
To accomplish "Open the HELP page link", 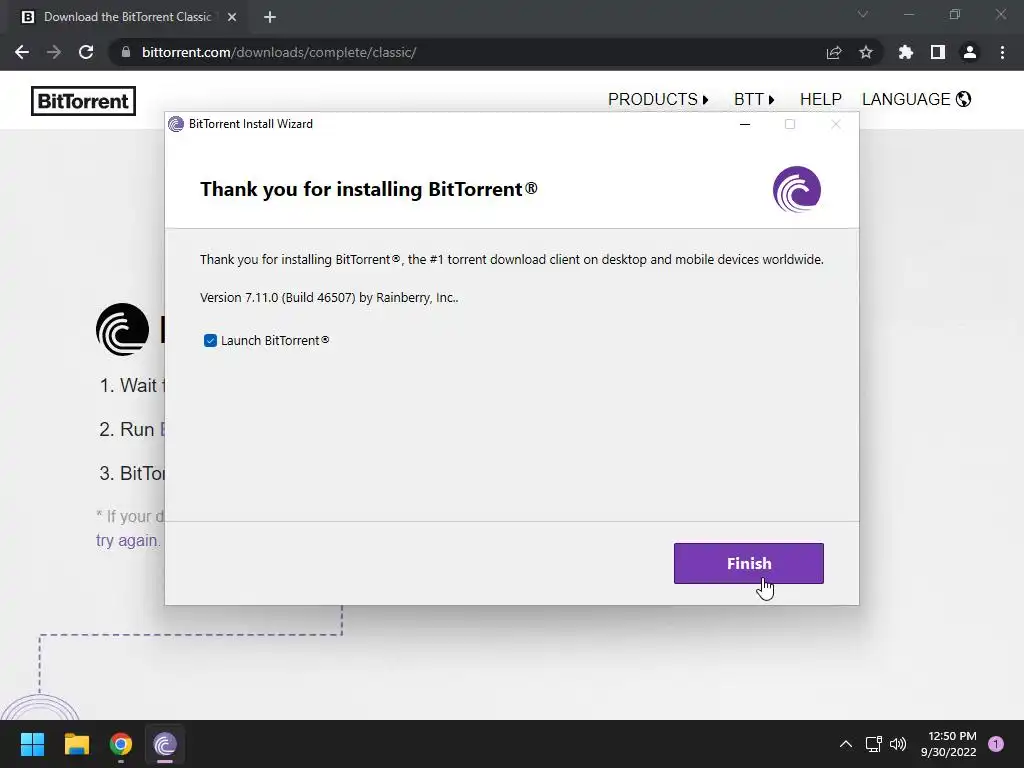I will point(821,99).
